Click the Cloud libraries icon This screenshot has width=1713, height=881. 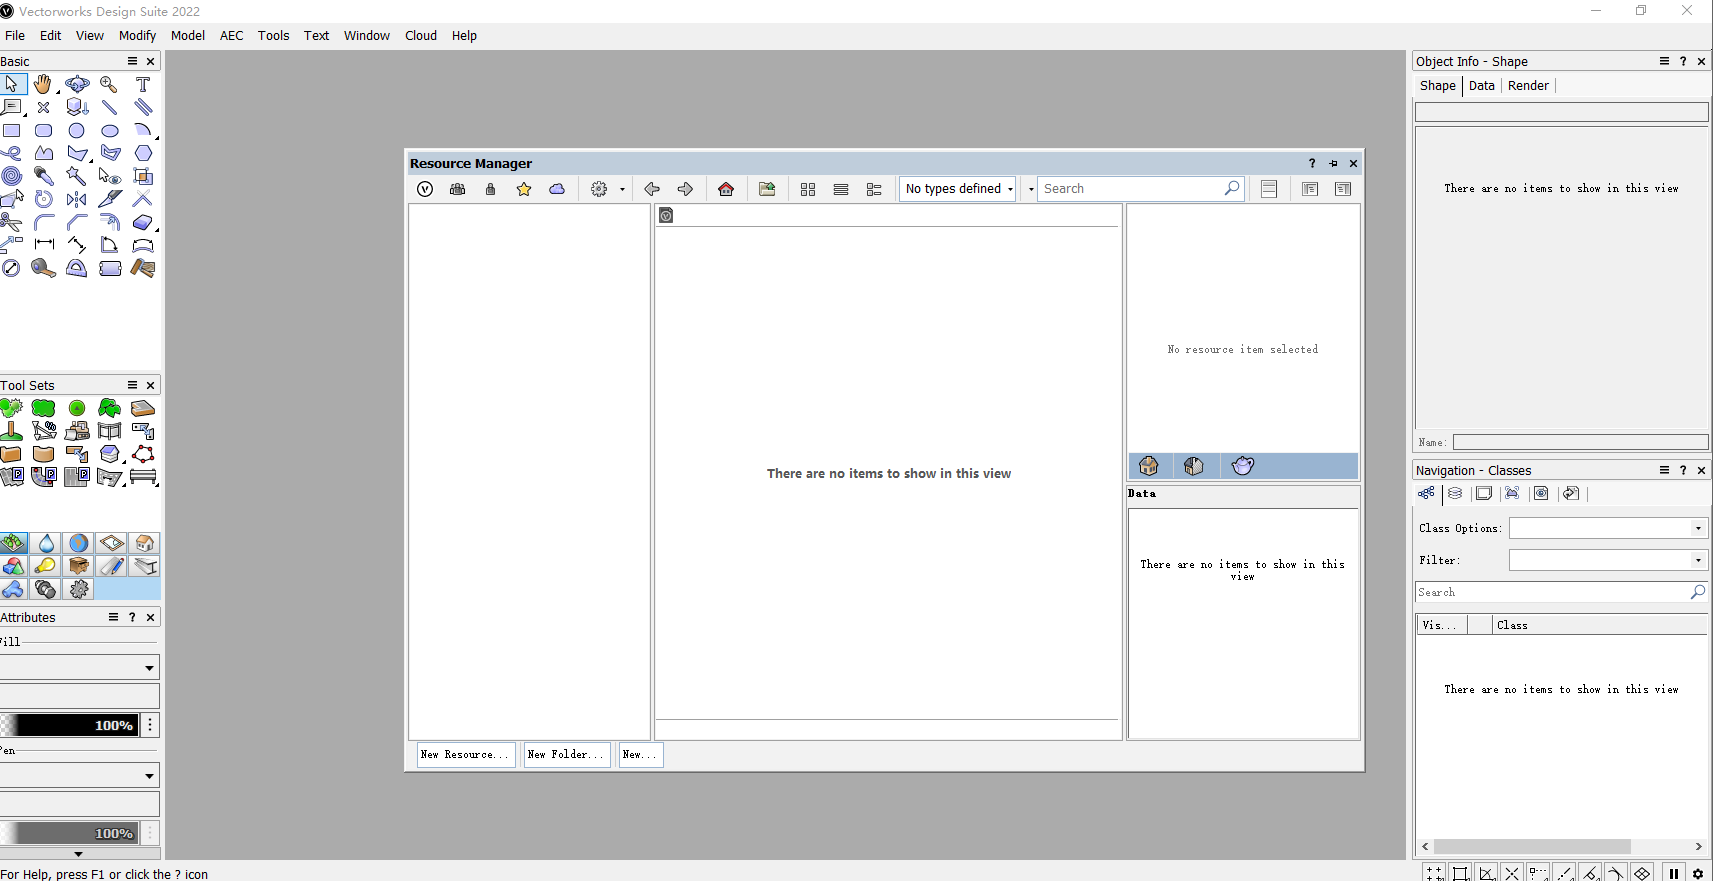coord(557,189)
